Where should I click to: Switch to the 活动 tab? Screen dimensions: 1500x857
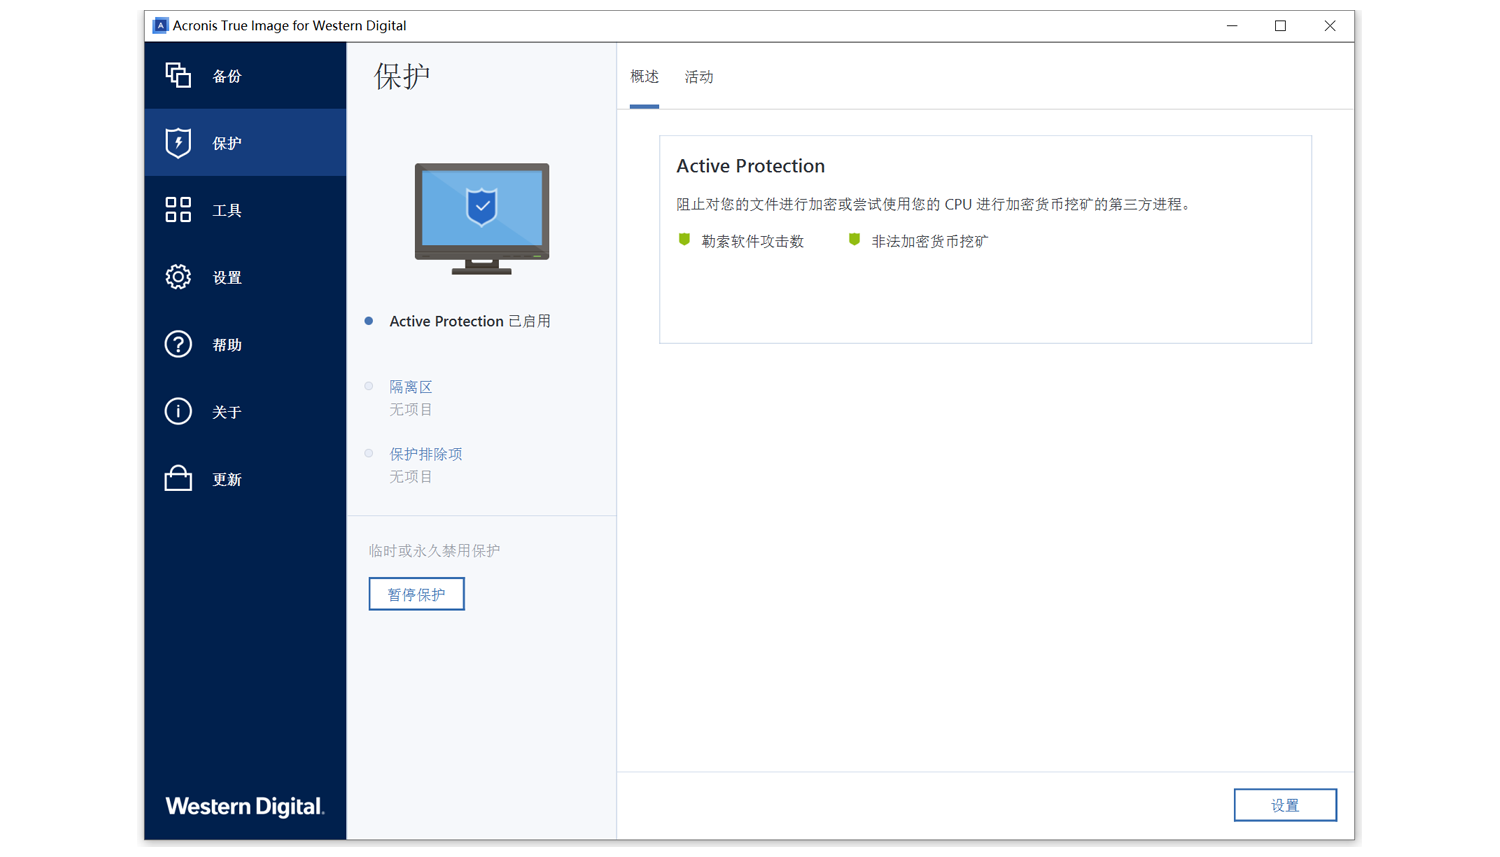[699, 77]
